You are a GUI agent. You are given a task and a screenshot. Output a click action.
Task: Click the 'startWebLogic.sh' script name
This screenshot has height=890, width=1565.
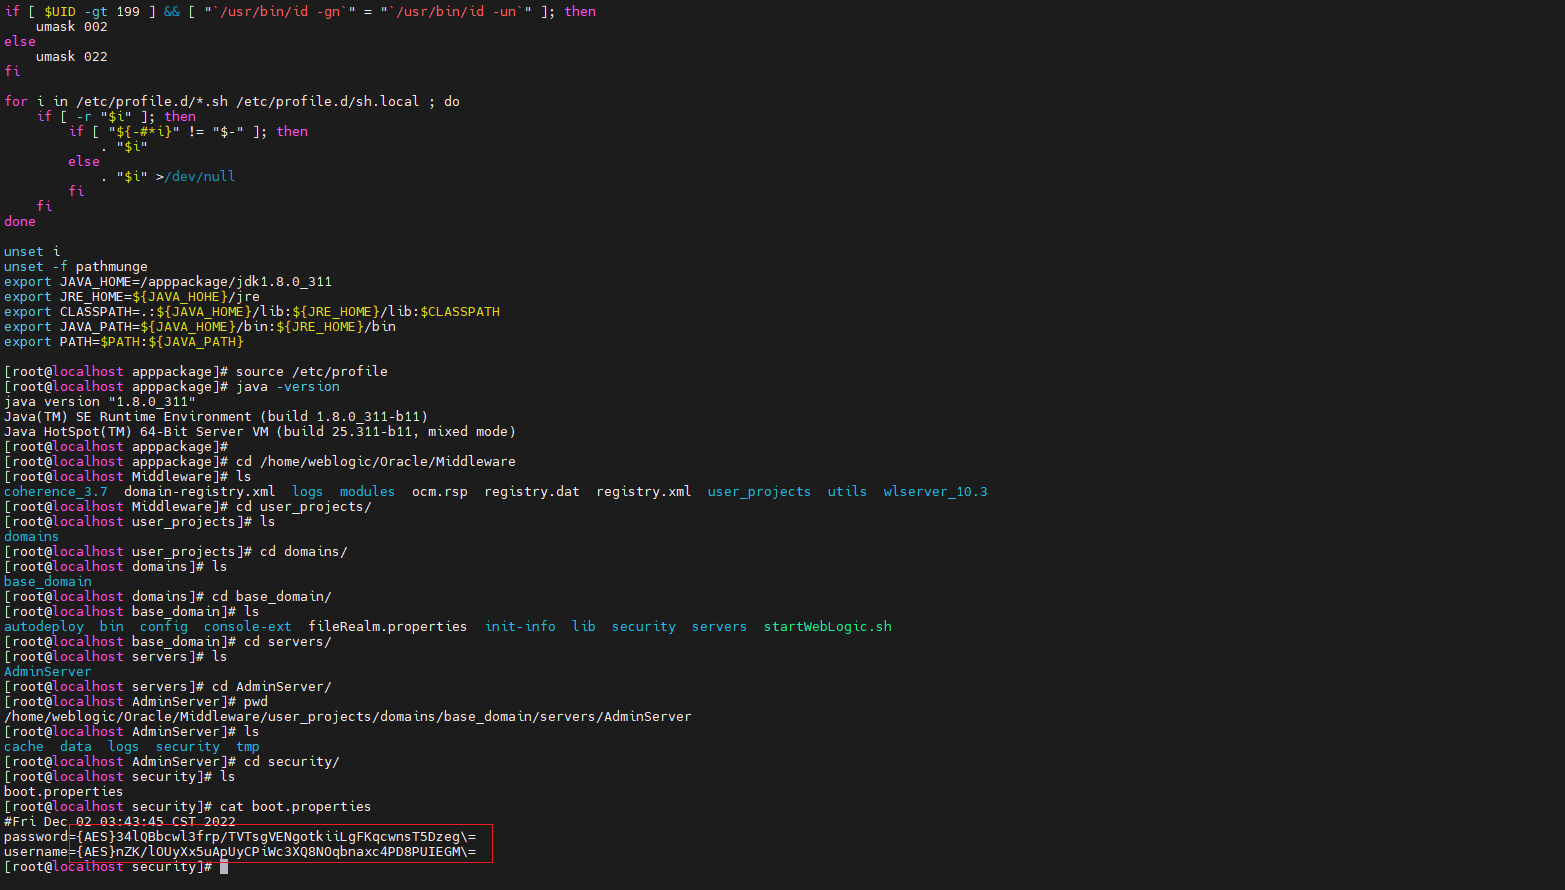[828, 627]
